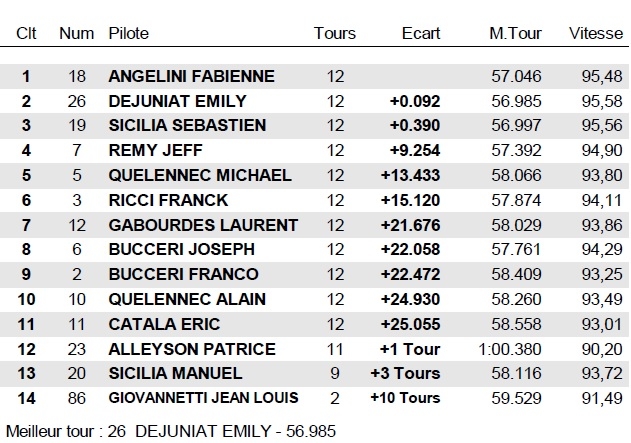The height and width of the screenshot is (443, 631).
Task: Select pilot name ANGELINI FABIENNE
Action: (x=191, y=76)
